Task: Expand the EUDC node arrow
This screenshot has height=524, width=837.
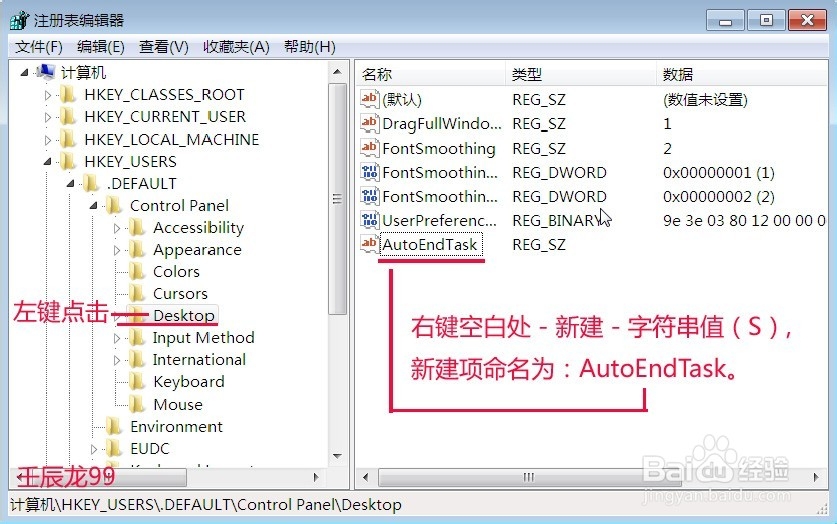Action: (94, 449)
